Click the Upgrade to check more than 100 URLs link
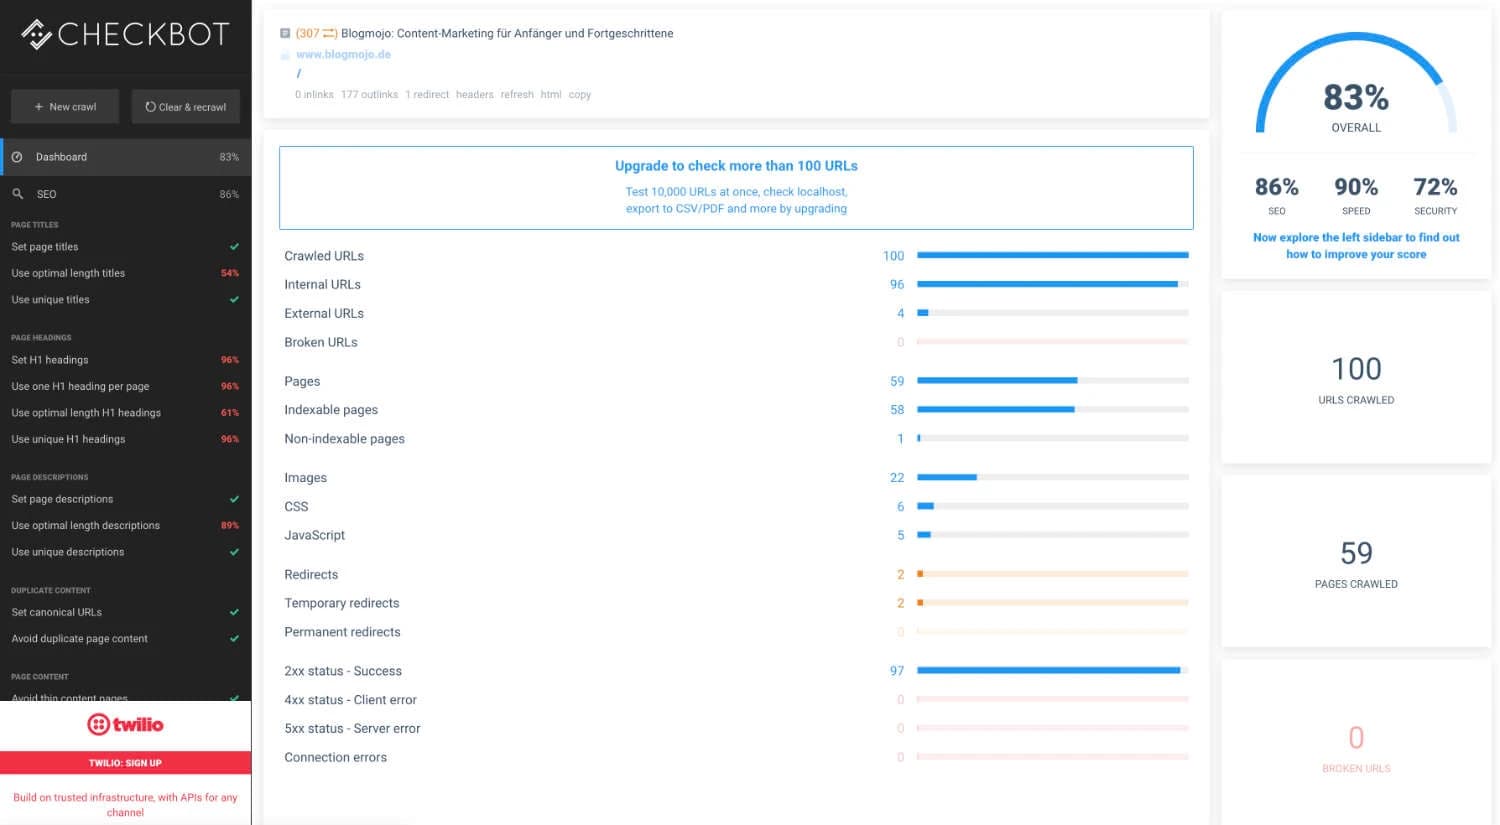 (736, 166)
